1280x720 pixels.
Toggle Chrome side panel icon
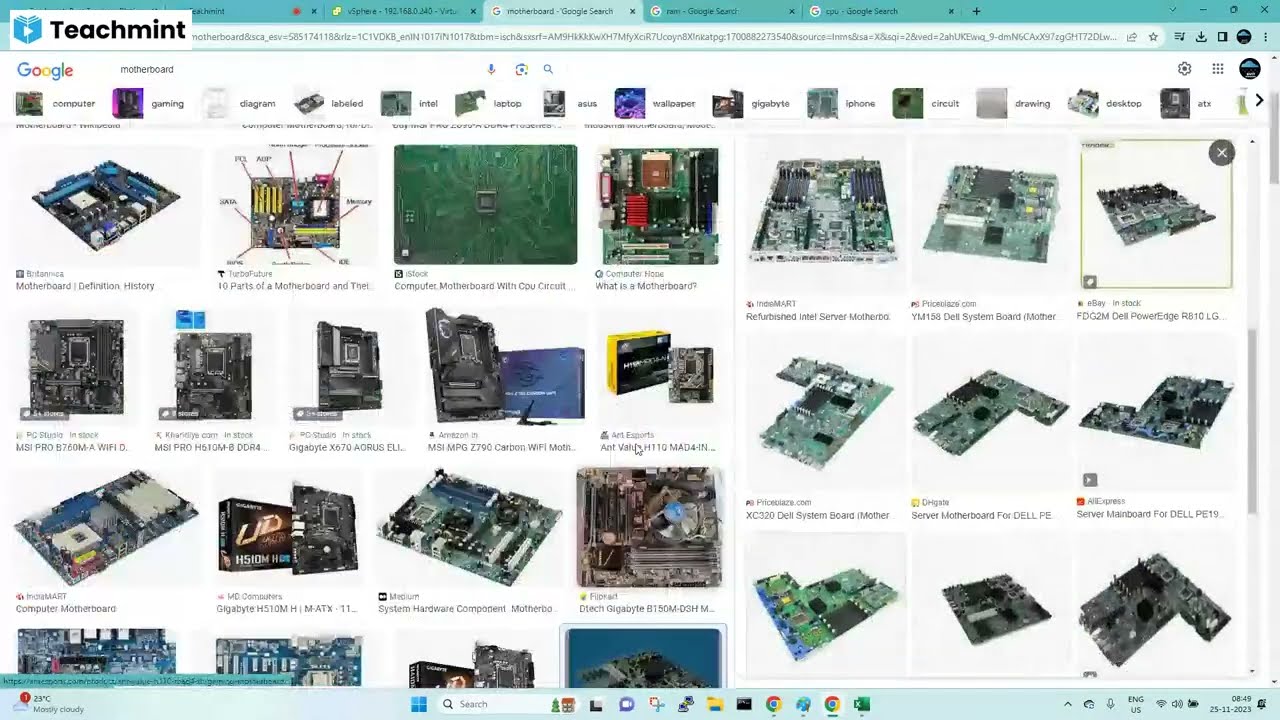coord(1222,37)
